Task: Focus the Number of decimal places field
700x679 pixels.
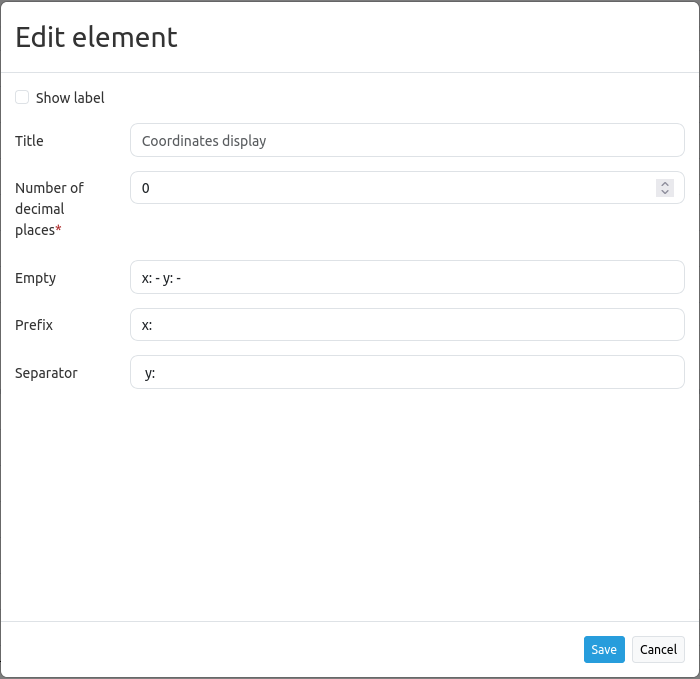Action: point(390,188)
